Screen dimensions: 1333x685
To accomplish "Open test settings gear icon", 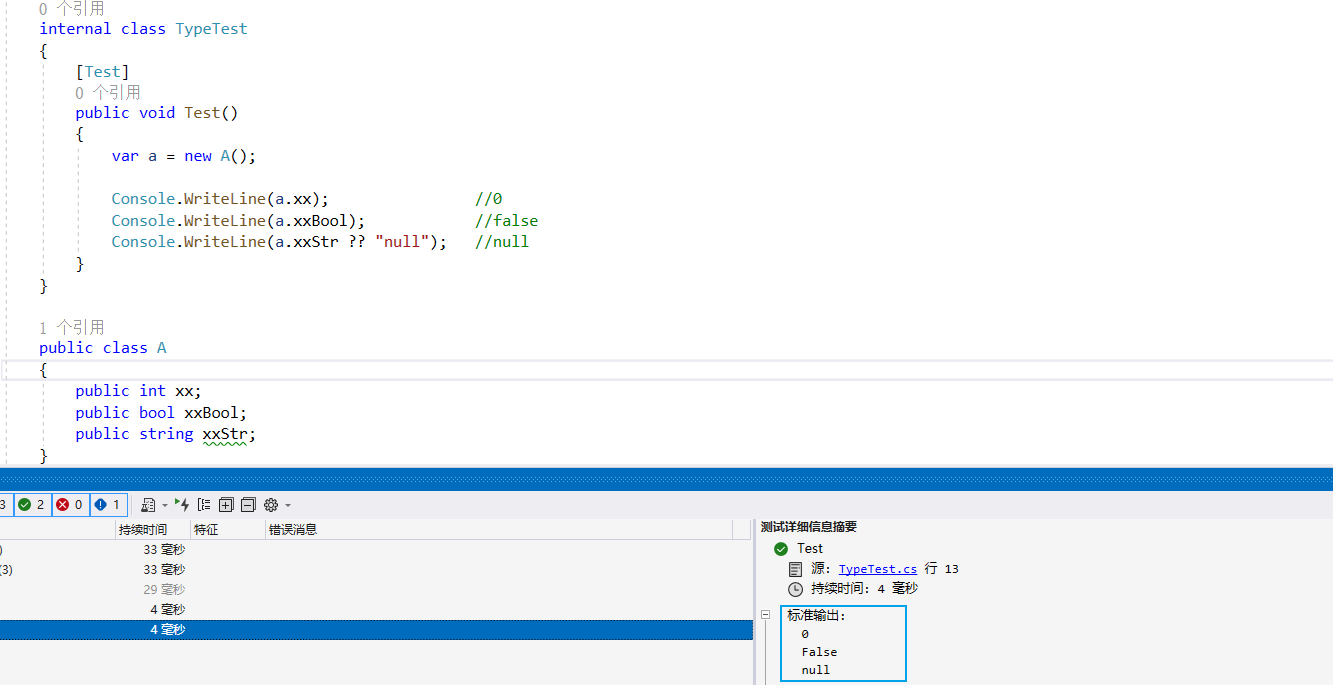I will coord(271,505).
